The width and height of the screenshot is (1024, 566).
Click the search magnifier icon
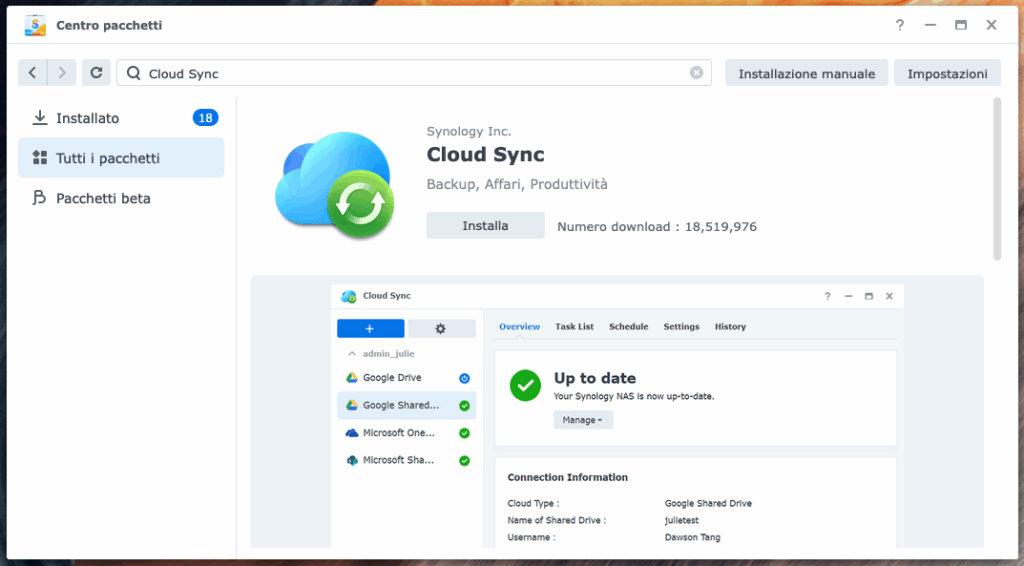click(x=134, y=73)
